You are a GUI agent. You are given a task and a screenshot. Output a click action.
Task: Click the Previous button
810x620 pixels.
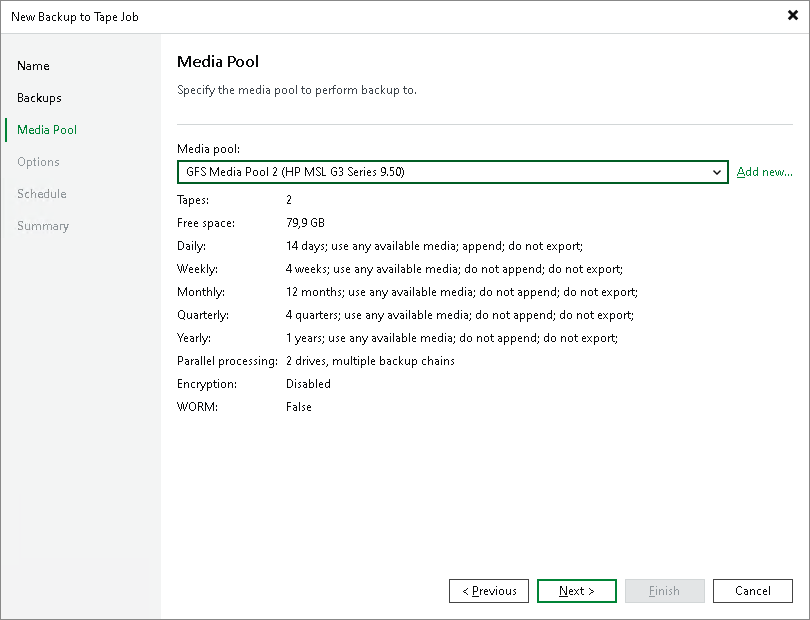[489, 591]
